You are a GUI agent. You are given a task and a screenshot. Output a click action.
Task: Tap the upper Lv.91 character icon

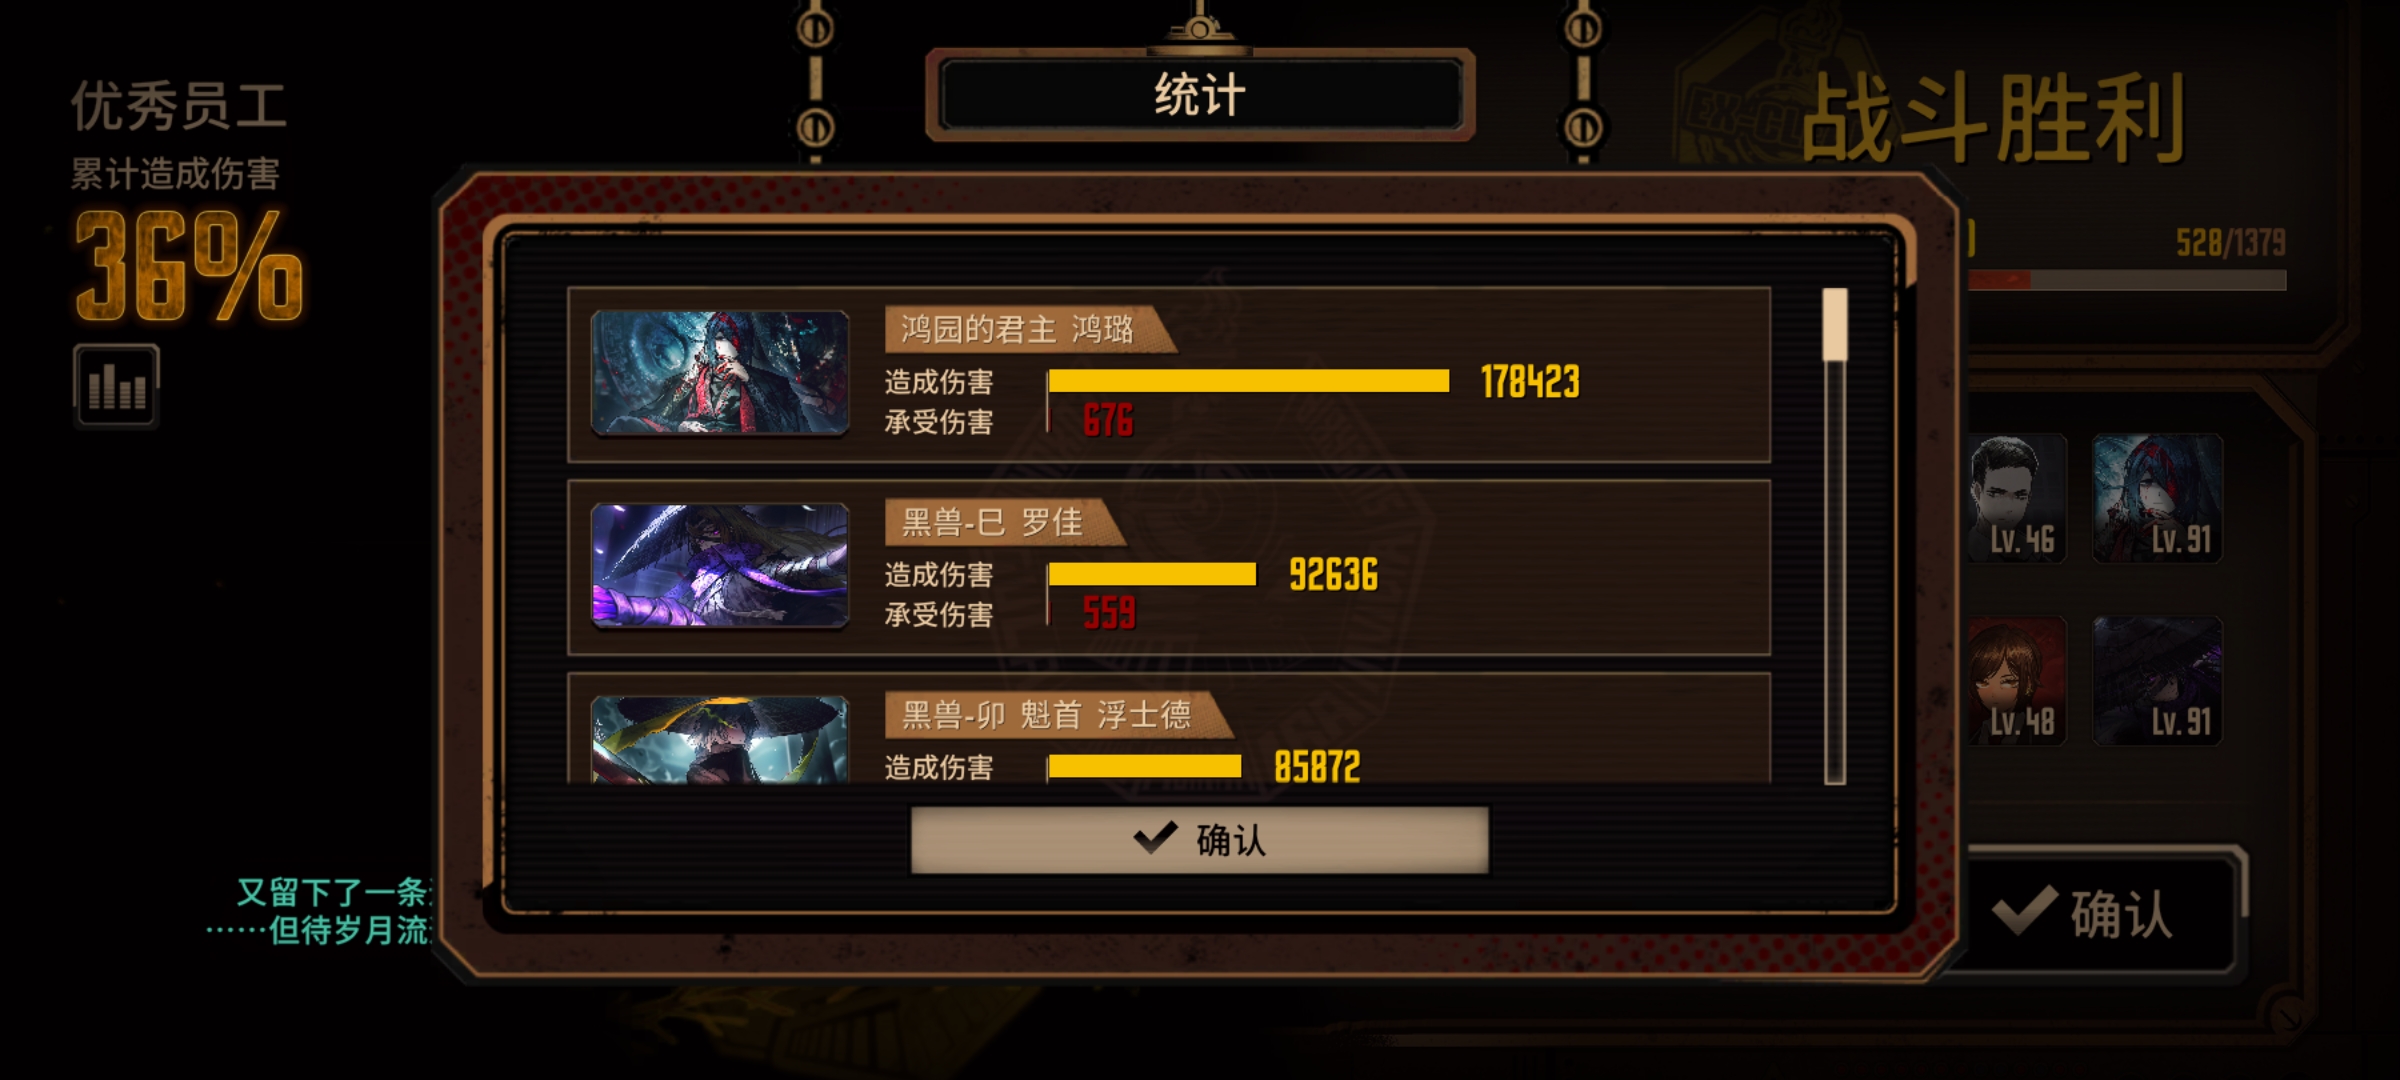point(2158,498)
